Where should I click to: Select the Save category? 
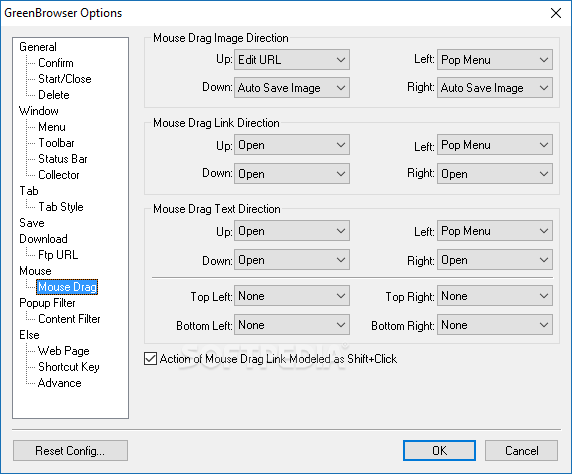click(32, 223)
